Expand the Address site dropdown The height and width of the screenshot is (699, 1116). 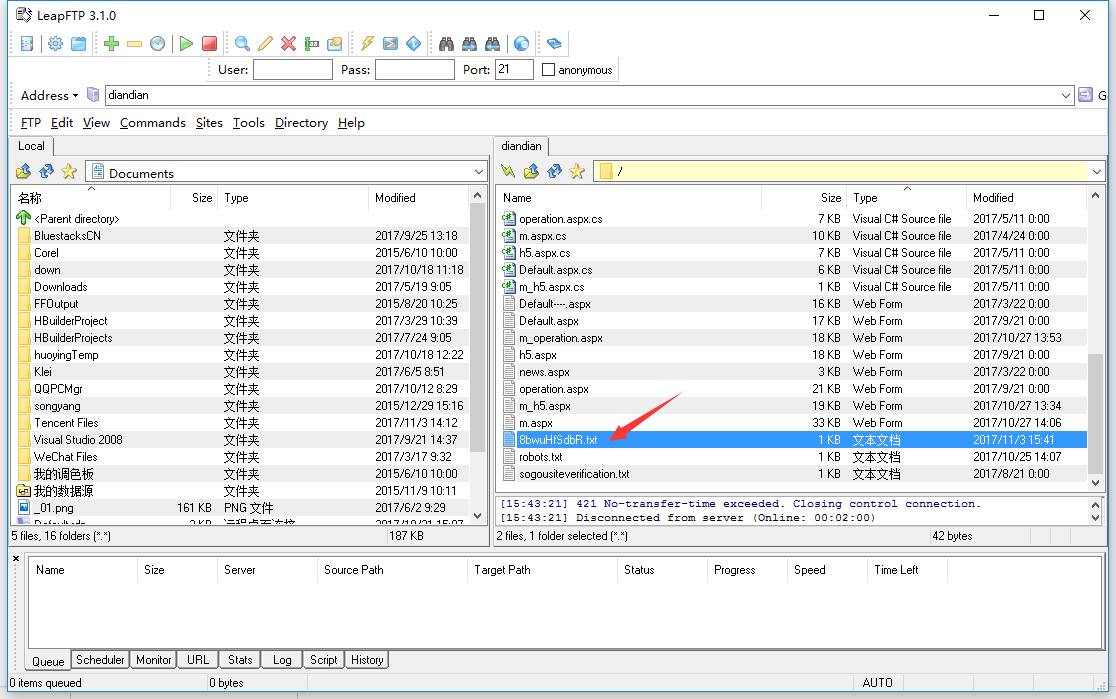1066,95
